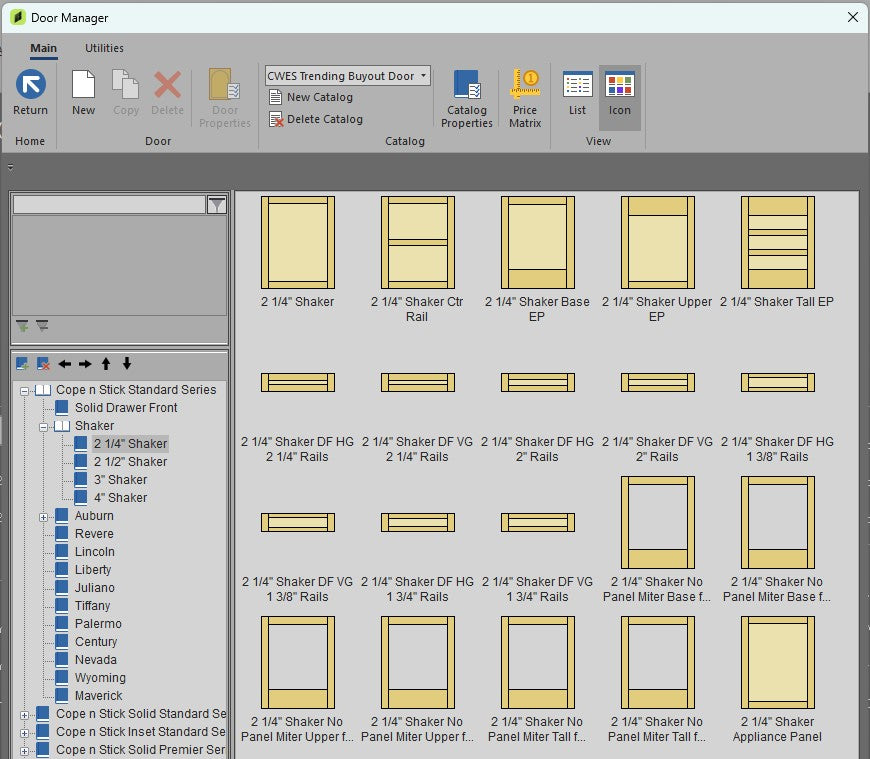Screen dimensions: 870x759
Task: Select the Main ribbon tab
Action: tap(43, 48)
